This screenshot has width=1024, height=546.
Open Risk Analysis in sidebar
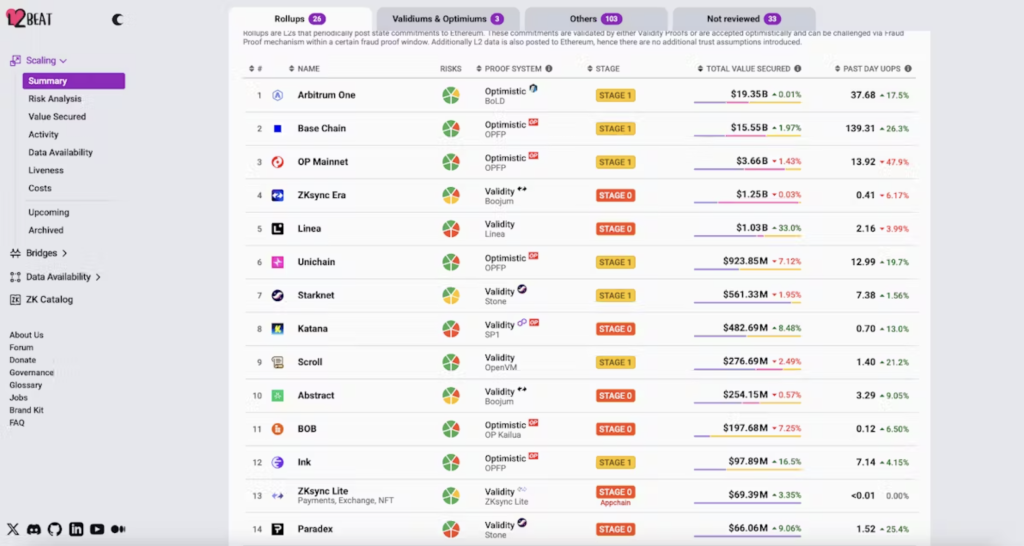coord(55,99)
